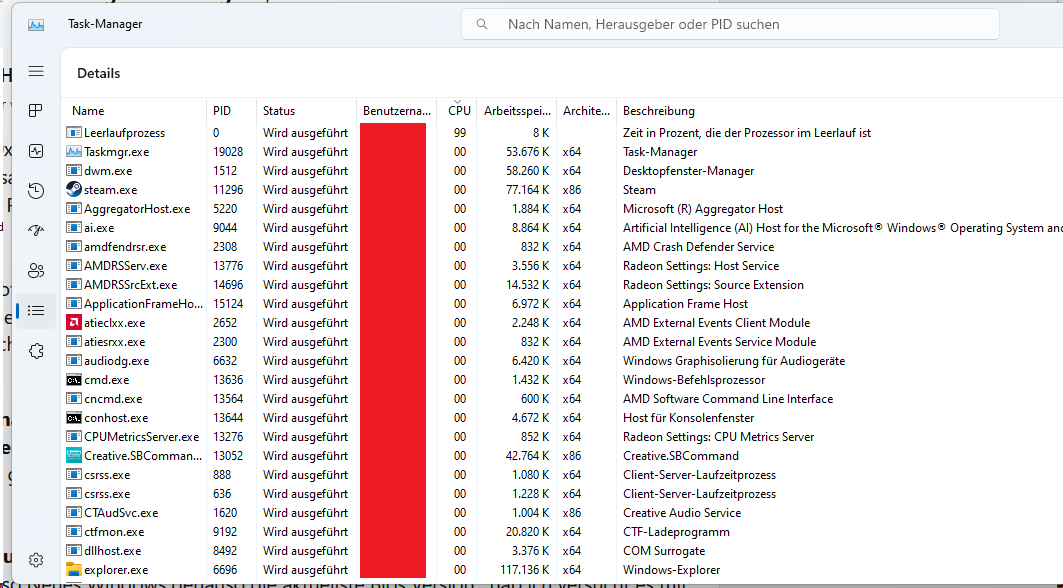The image size is (1063, 588).
Task: Sort by the Benutzername column header
Action: pos(397,111)
